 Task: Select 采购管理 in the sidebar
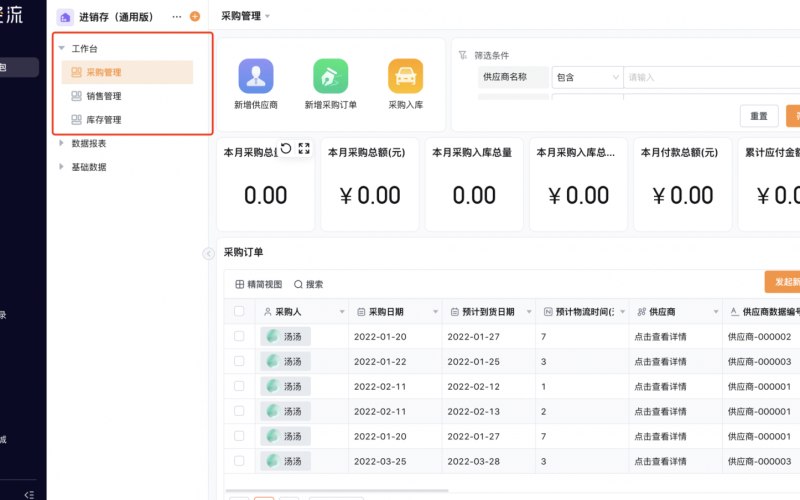pyautogui.click(x=127, y=72)
